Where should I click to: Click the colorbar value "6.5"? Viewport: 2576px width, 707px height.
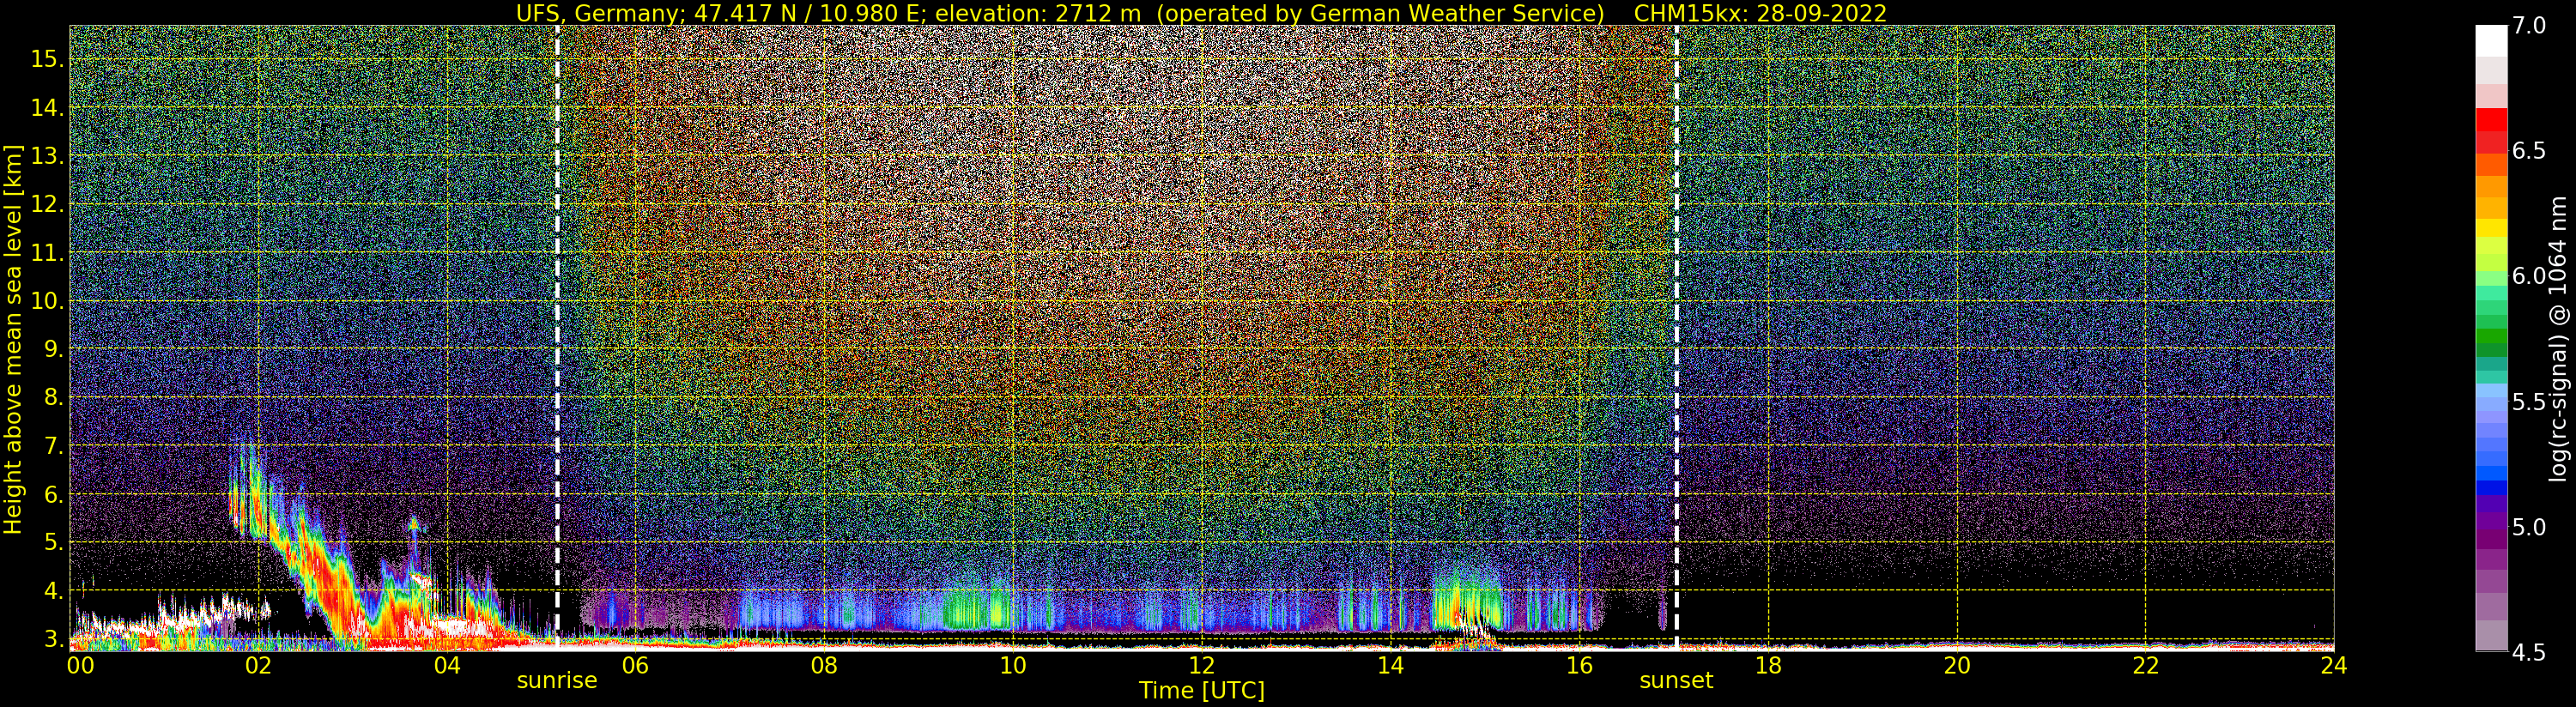2529,151
